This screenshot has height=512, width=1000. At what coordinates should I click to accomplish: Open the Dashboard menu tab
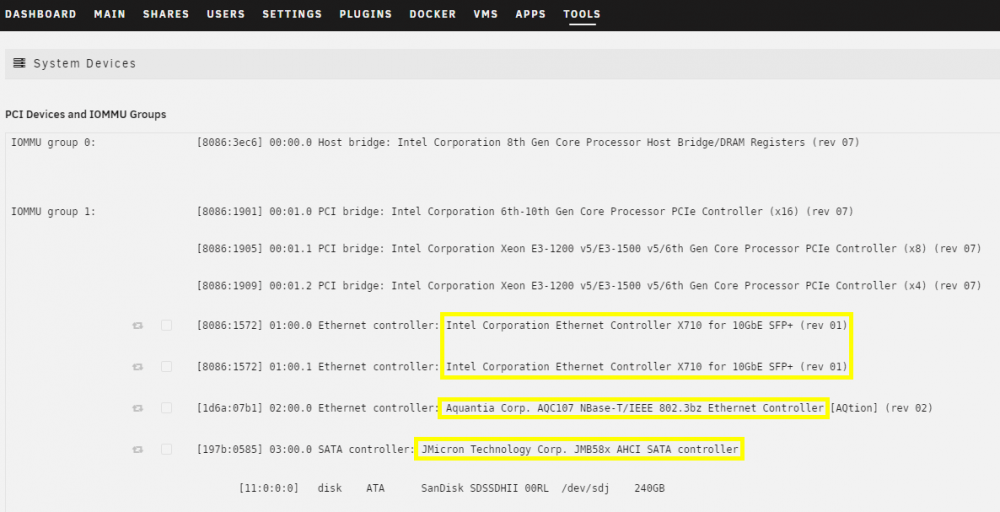[x=40, y=14]
